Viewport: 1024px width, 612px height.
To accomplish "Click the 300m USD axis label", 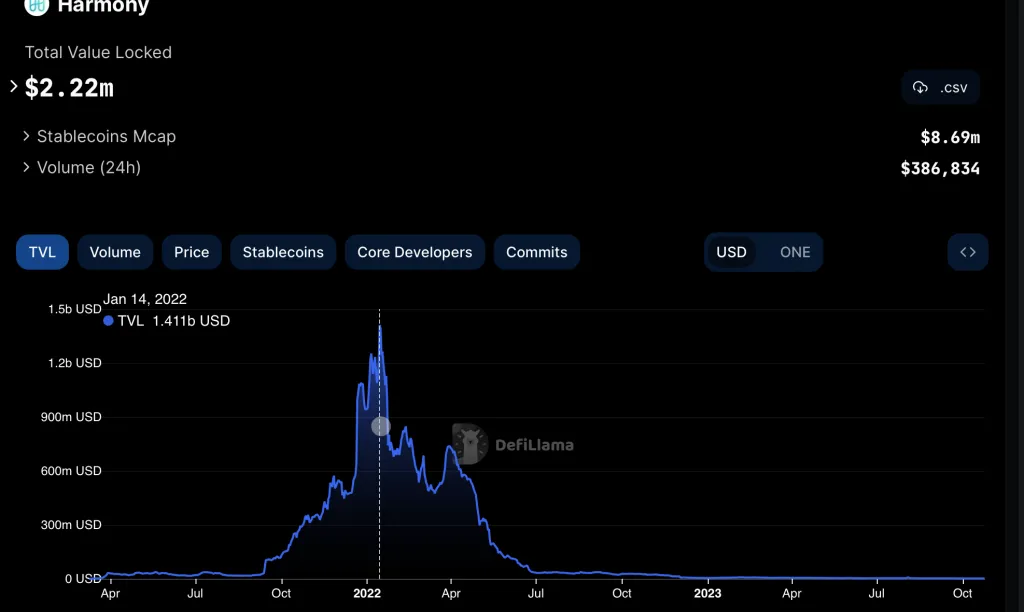I will tap(71, 525).
